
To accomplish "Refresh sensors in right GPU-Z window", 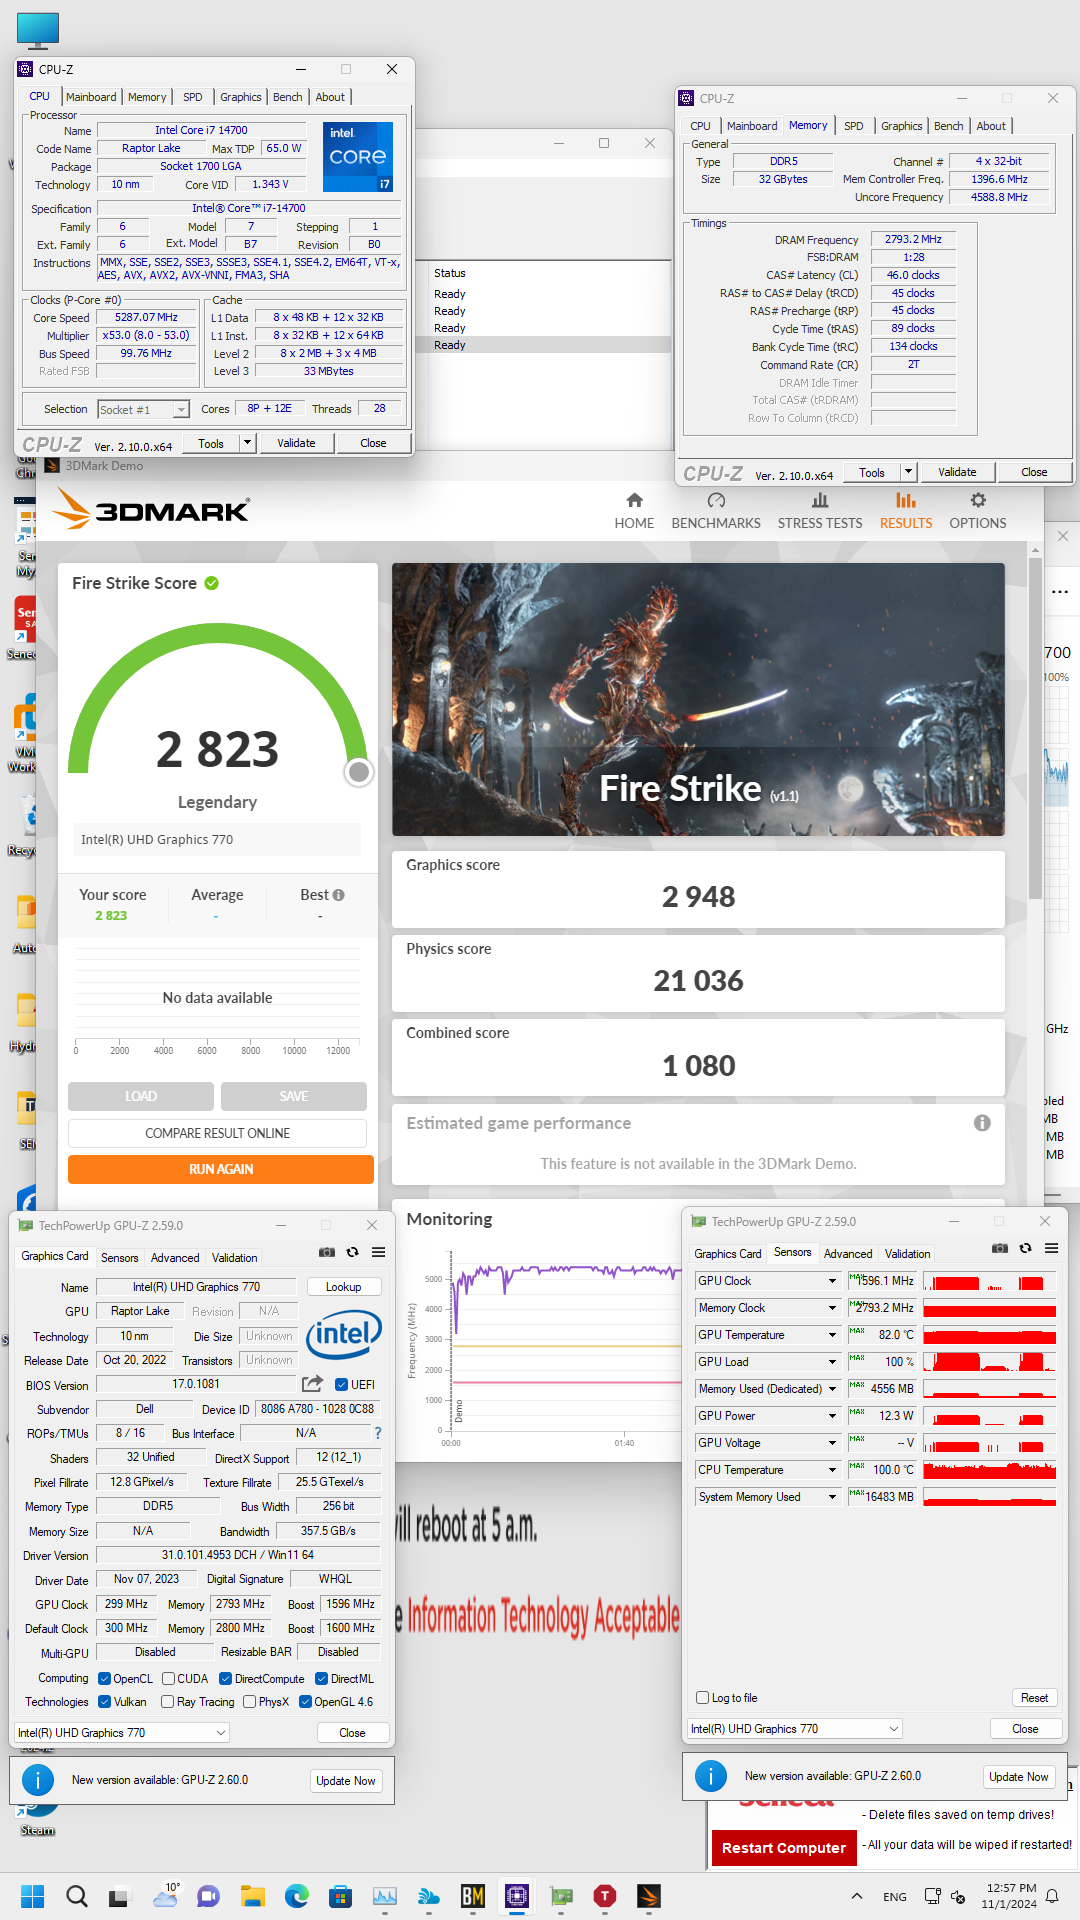I will [x=1025, y=1248].
